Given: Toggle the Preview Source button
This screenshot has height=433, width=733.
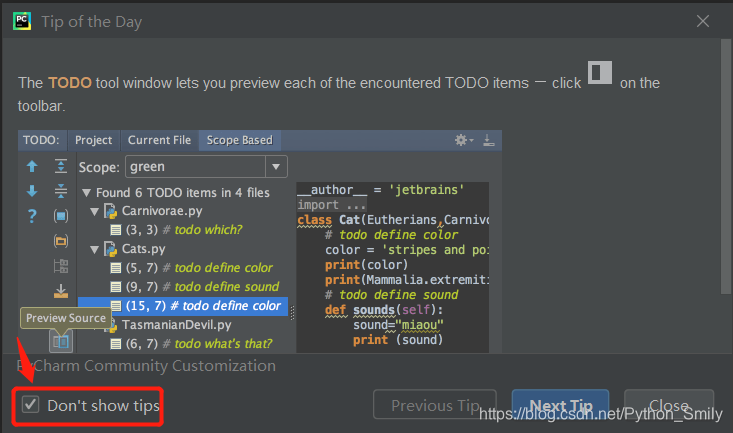Looking at the screenshot, I should [x=61, y=341].
